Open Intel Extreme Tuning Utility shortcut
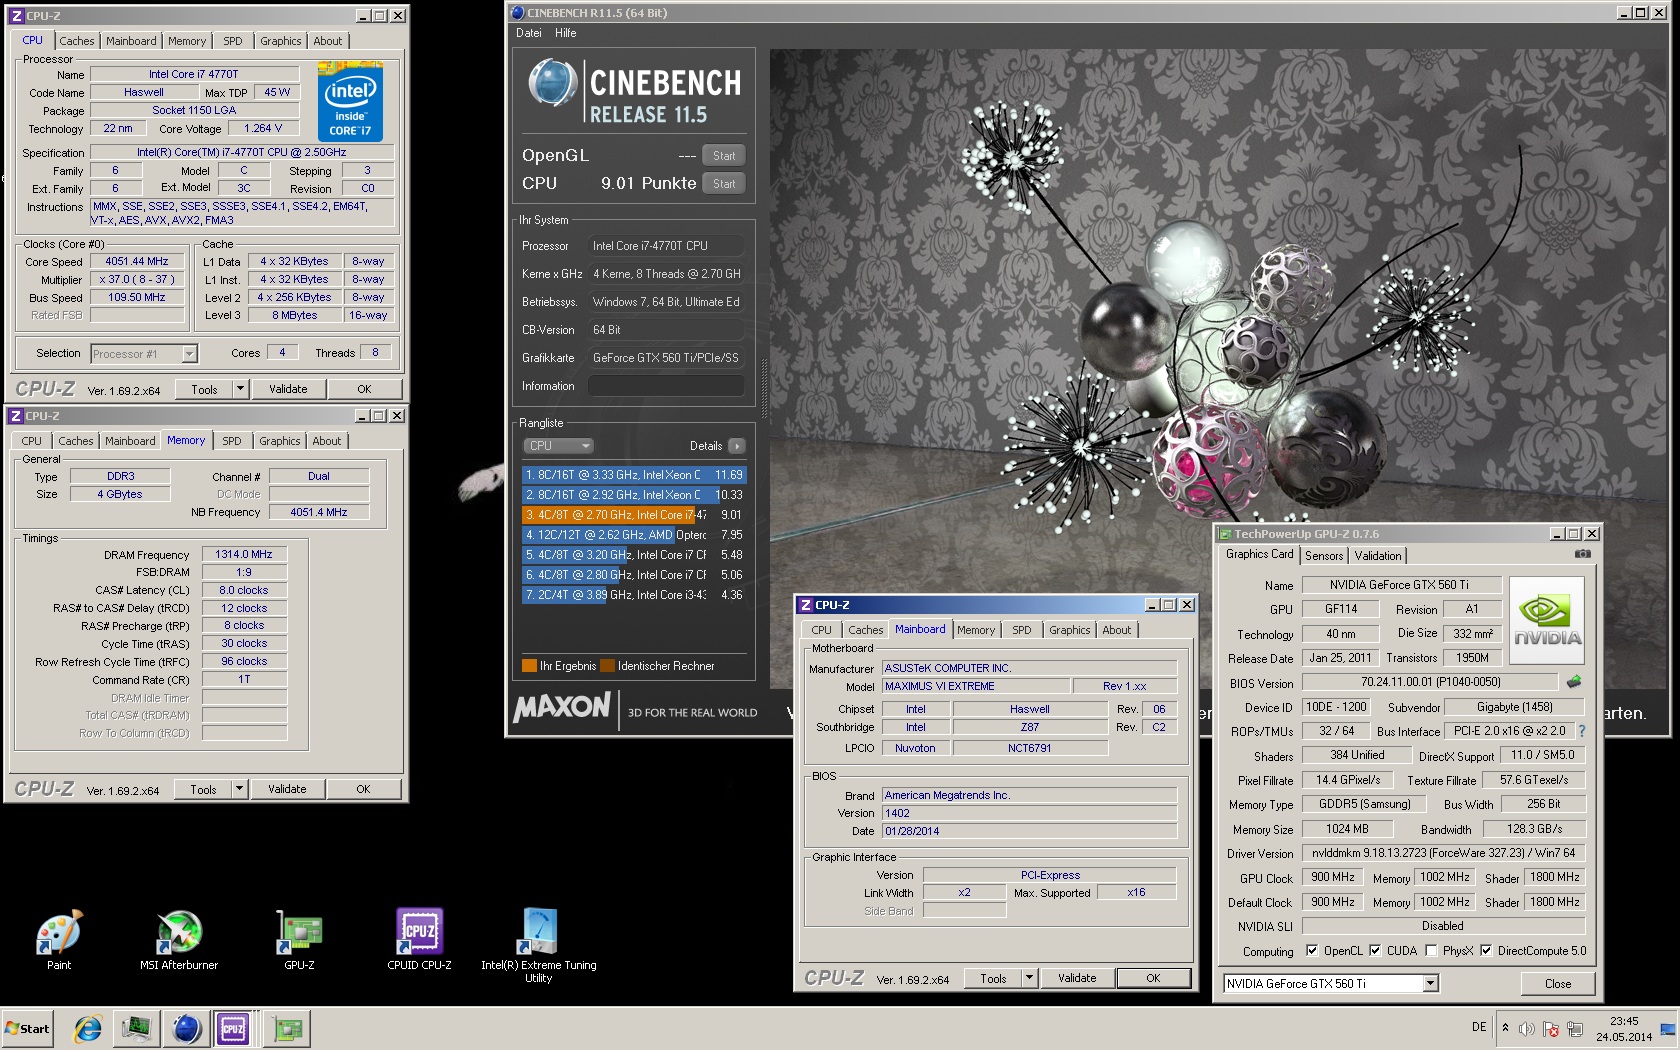Screen dimensions: 1680x1050 click(539, 945)
